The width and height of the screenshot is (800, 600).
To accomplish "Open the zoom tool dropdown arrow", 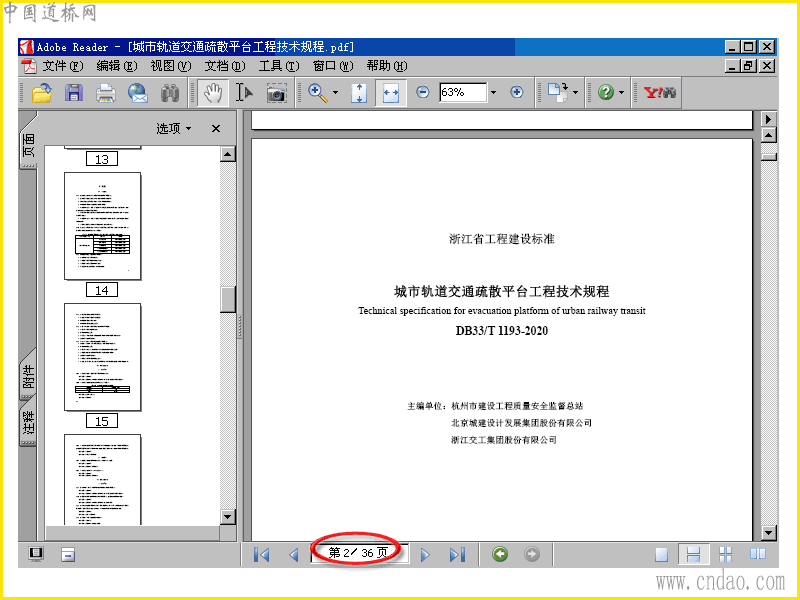I will point(335,93).
